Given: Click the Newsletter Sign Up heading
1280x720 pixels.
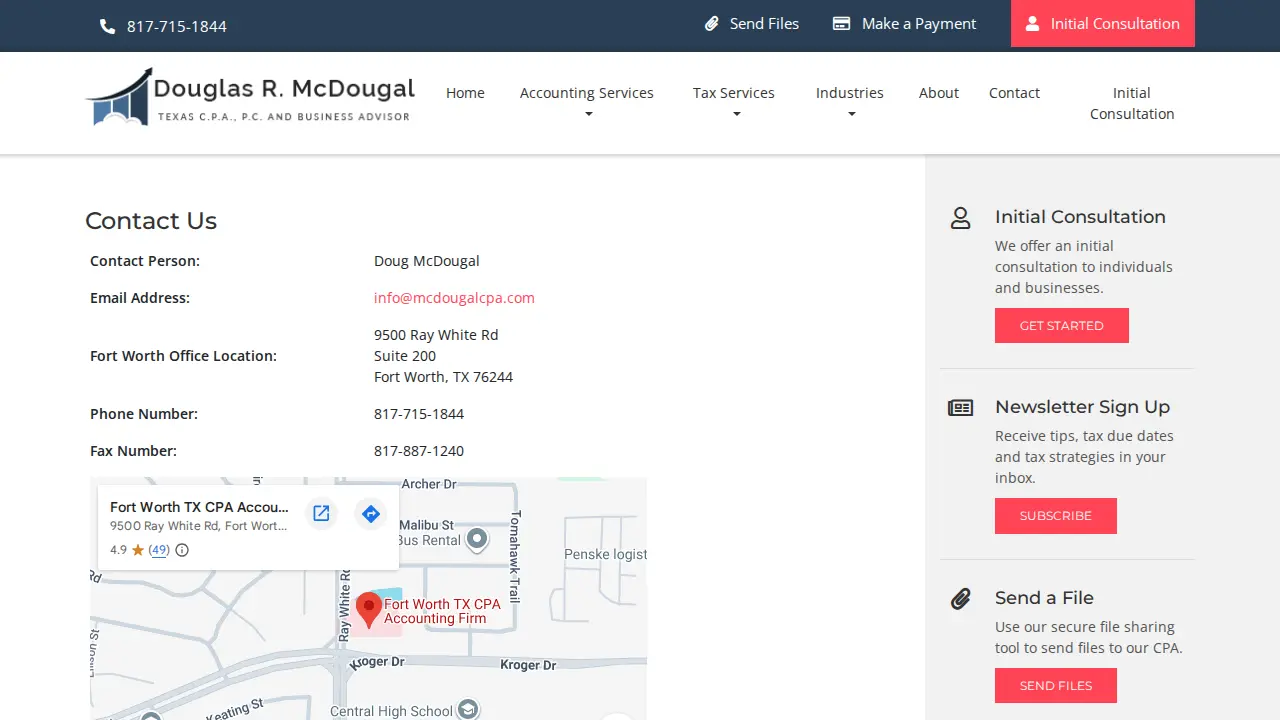Looking at the screenshot, I should pyautogui.click(x=1082, y=407).
